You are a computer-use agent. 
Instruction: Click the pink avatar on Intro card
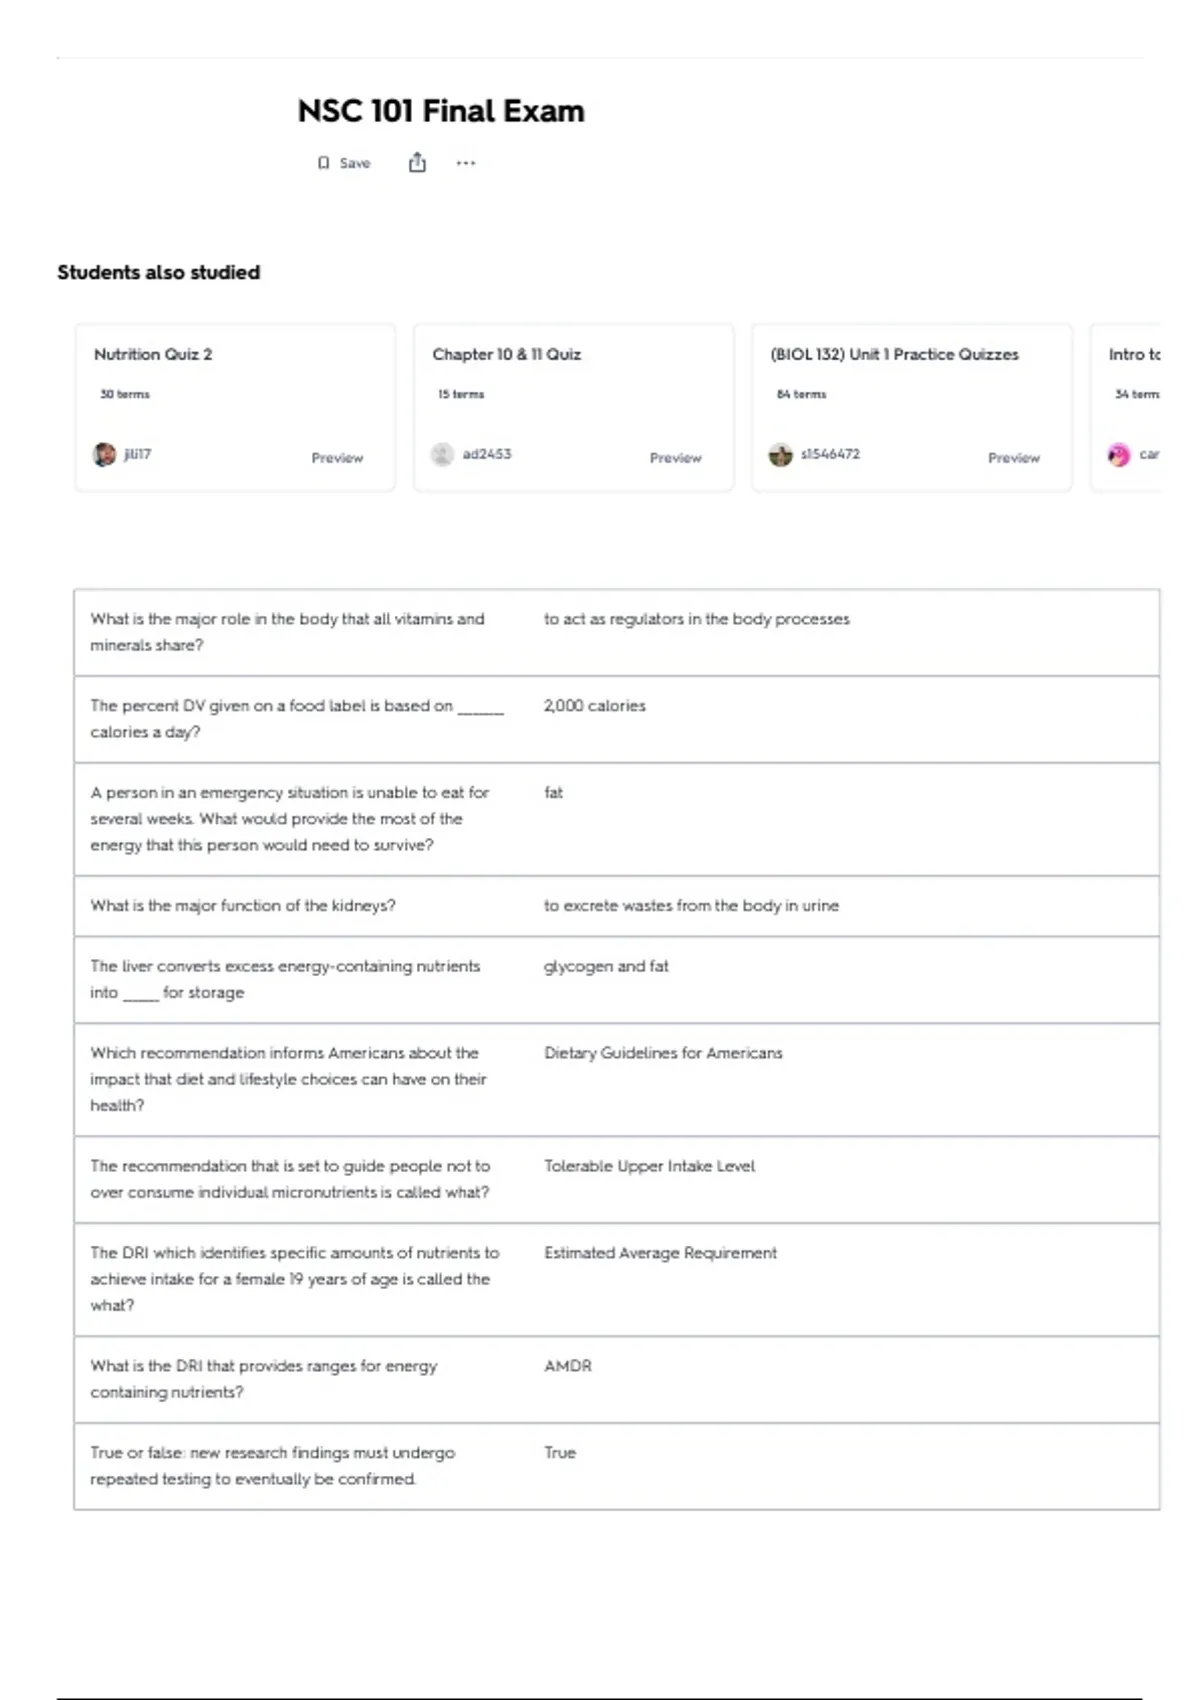coord(1119,455)
